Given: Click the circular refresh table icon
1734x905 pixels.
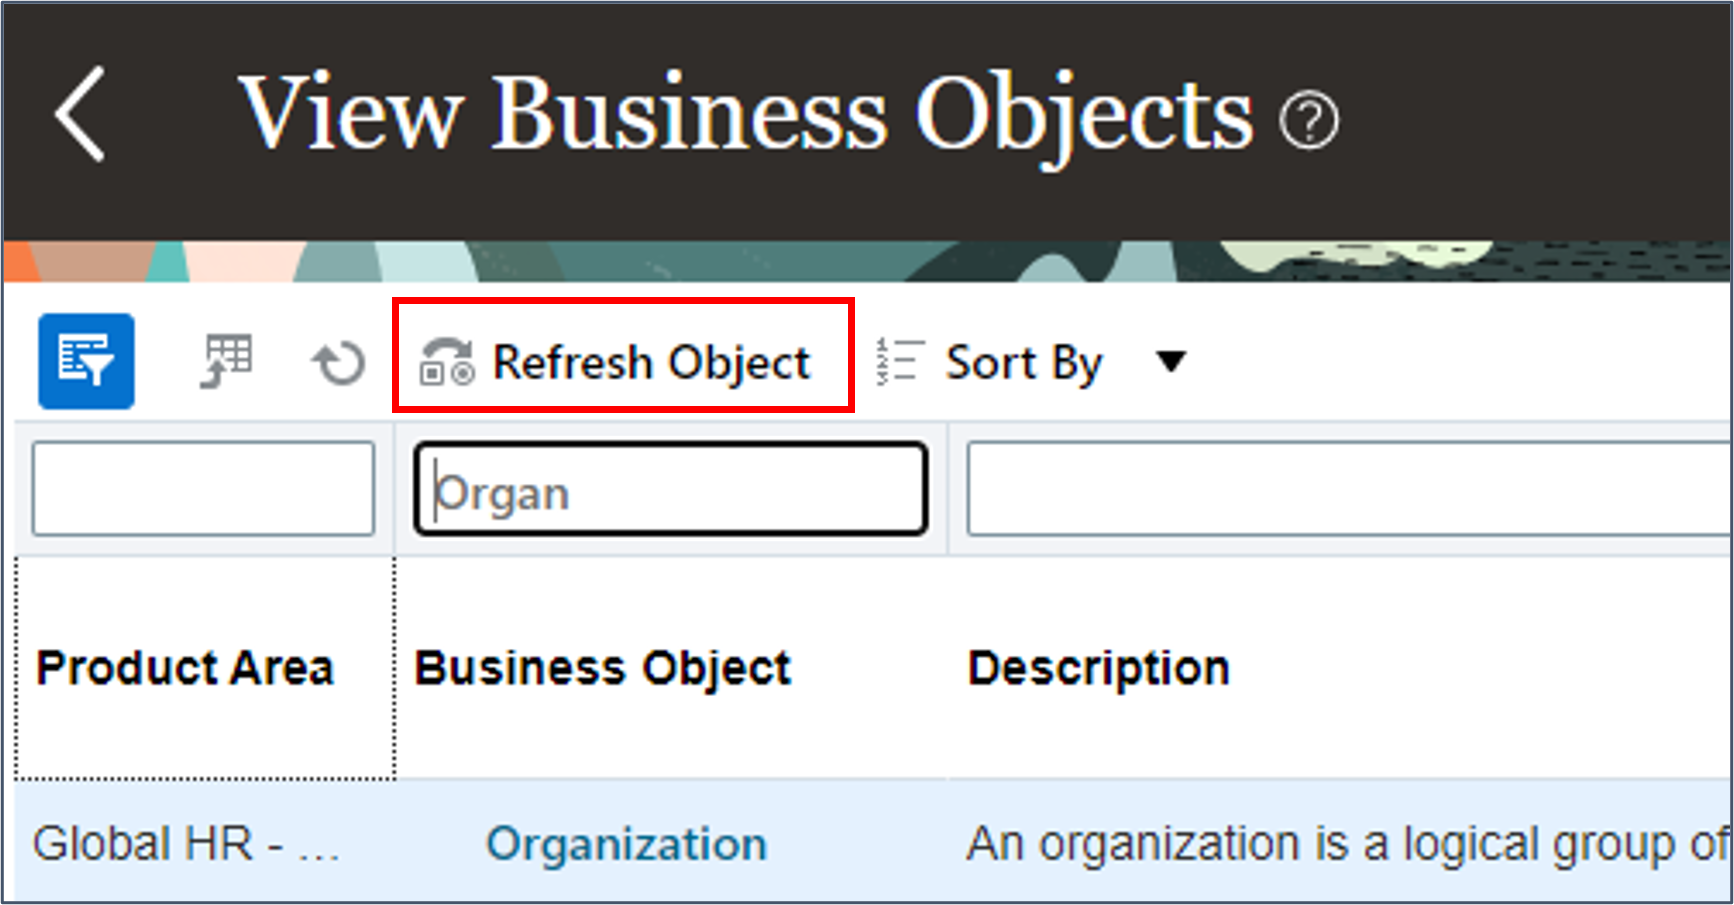Looking at the screenshot, I should 338,362.
